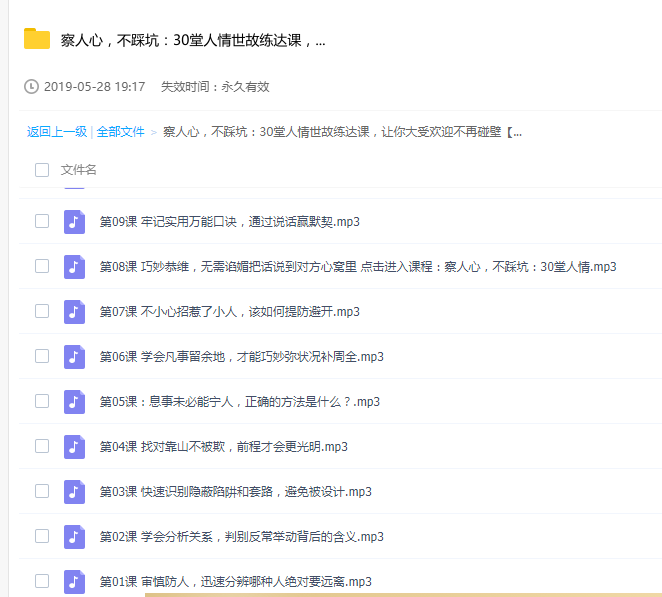This screenshot has height=597, width=662.
Task: Open file 第08课 巧妙恭维
Action: tap(358, 267)
